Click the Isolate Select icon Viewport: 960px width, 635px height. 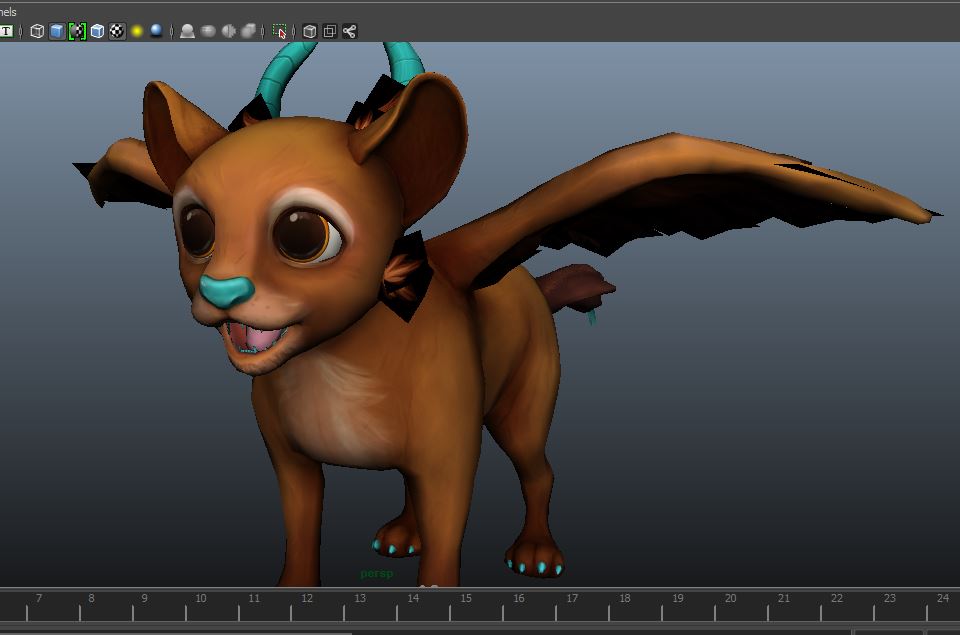(x=280, y=31)
